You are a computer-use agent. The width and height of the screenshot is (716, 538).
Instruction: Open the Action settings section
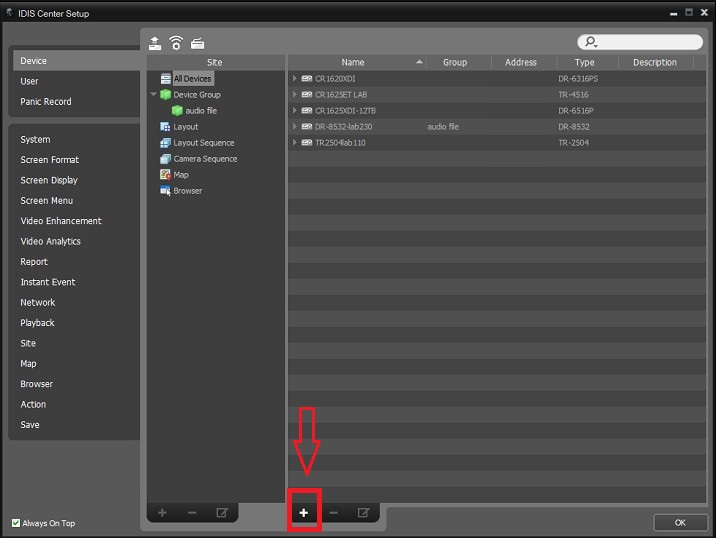[x=33, y=404]
